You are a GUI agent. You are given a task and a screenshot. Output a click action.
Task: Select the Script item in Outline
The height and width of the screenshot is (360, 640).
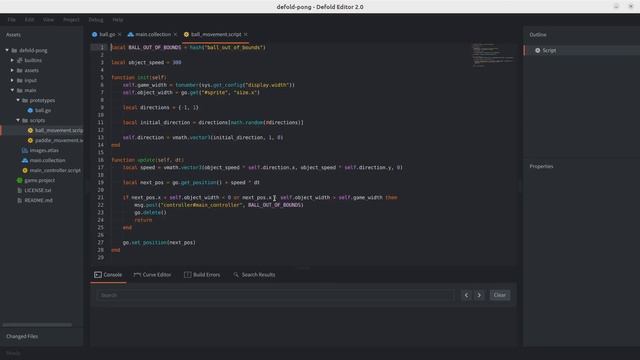pyautogui.click(x=582, y=50)
